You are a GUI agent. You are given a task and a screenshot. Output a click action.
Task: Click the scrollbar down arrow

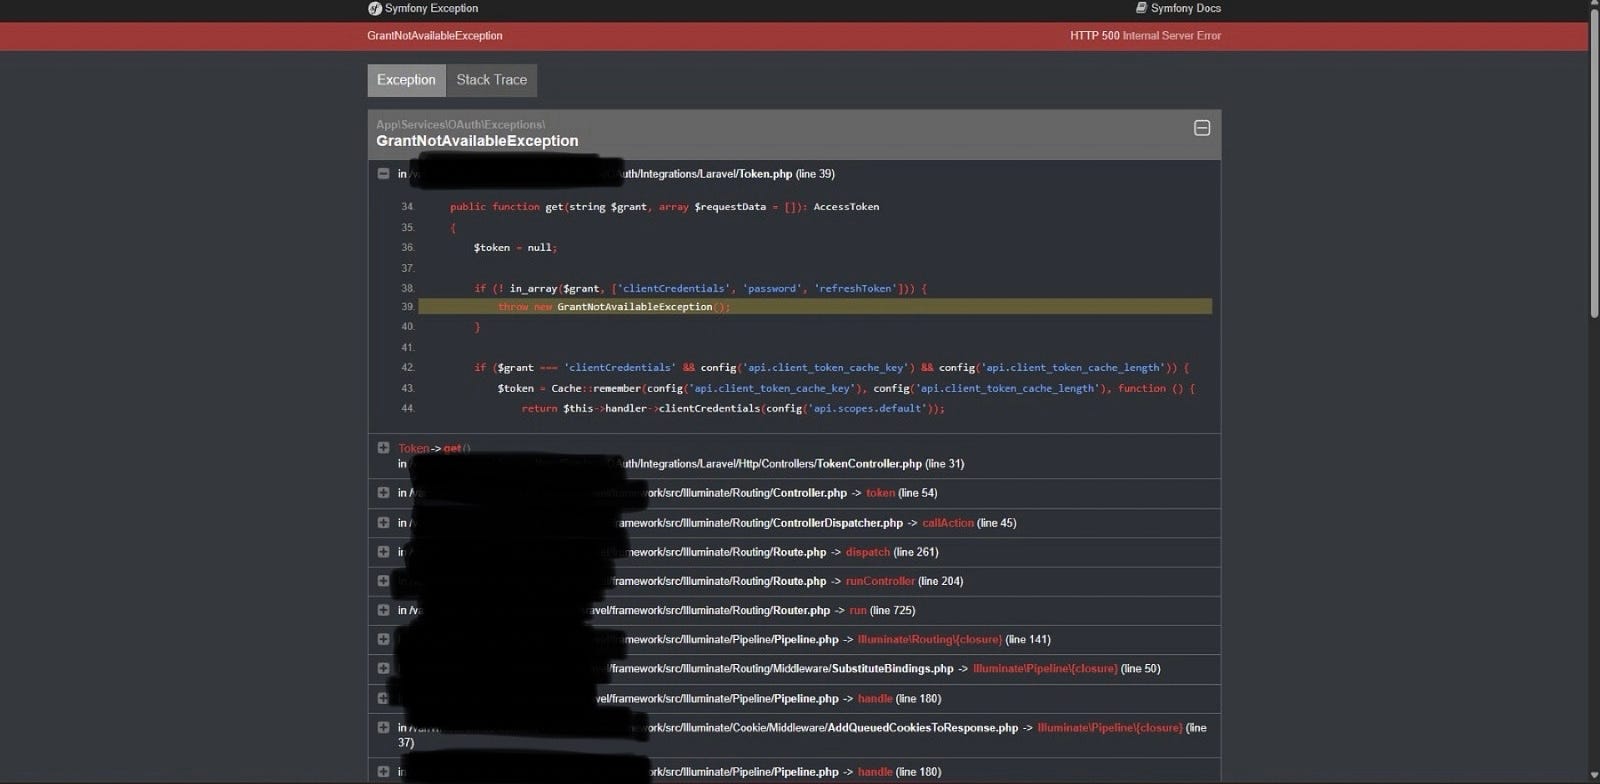(x=1594, y=777)
